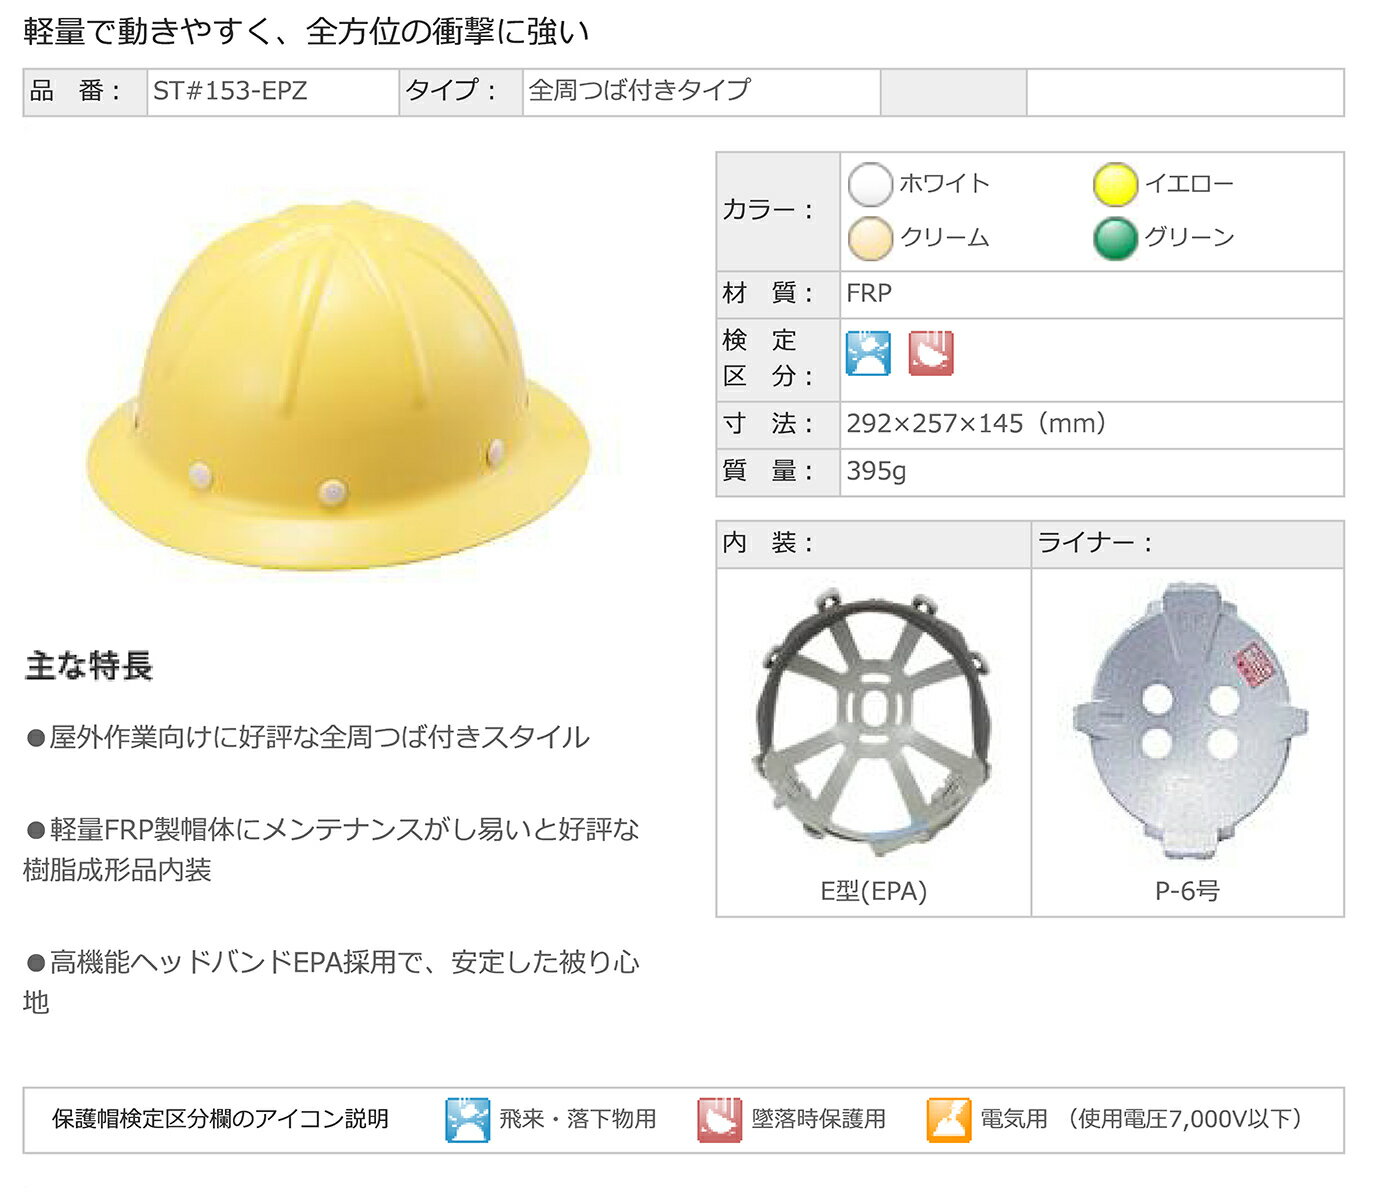The image size is (1375, 1200).
Task: Click the red 墜落時保護用 legend icon
Action: (719, 1119)
